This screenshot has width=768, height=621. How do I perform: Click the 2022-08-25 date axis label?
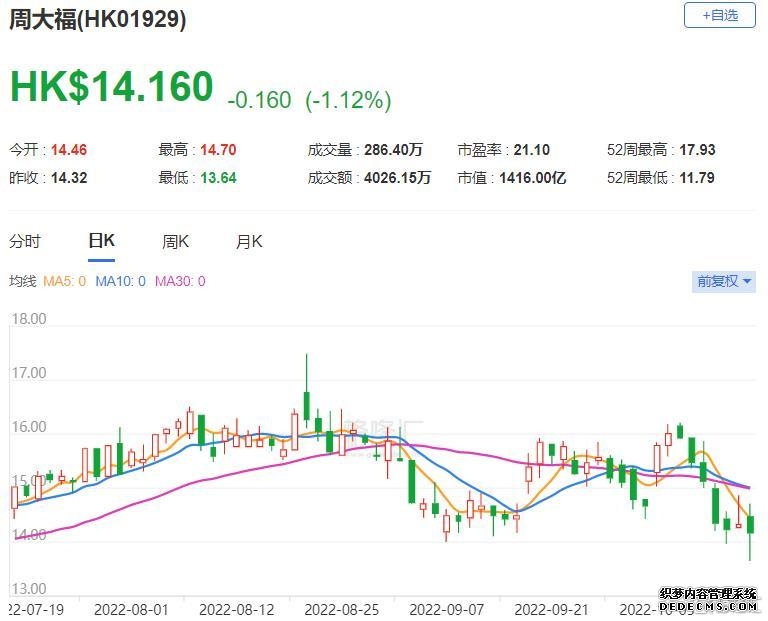click(x=341, y=610)
